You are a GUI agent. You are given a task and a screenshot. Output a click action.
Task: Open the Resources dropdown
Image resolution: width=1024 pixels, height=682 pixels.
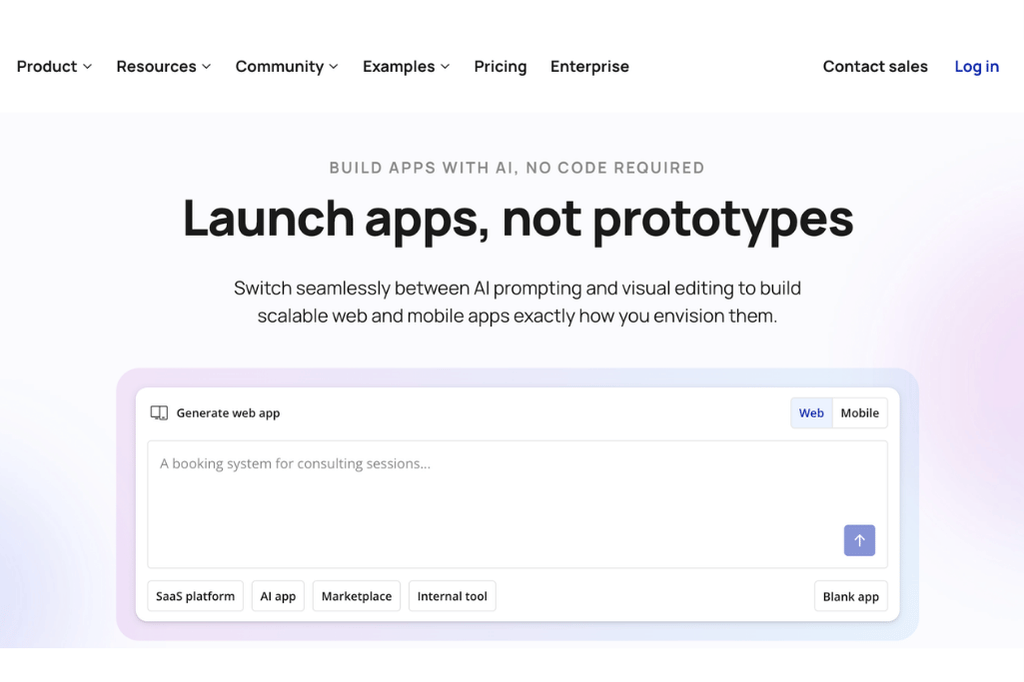[x=163, y=67]
